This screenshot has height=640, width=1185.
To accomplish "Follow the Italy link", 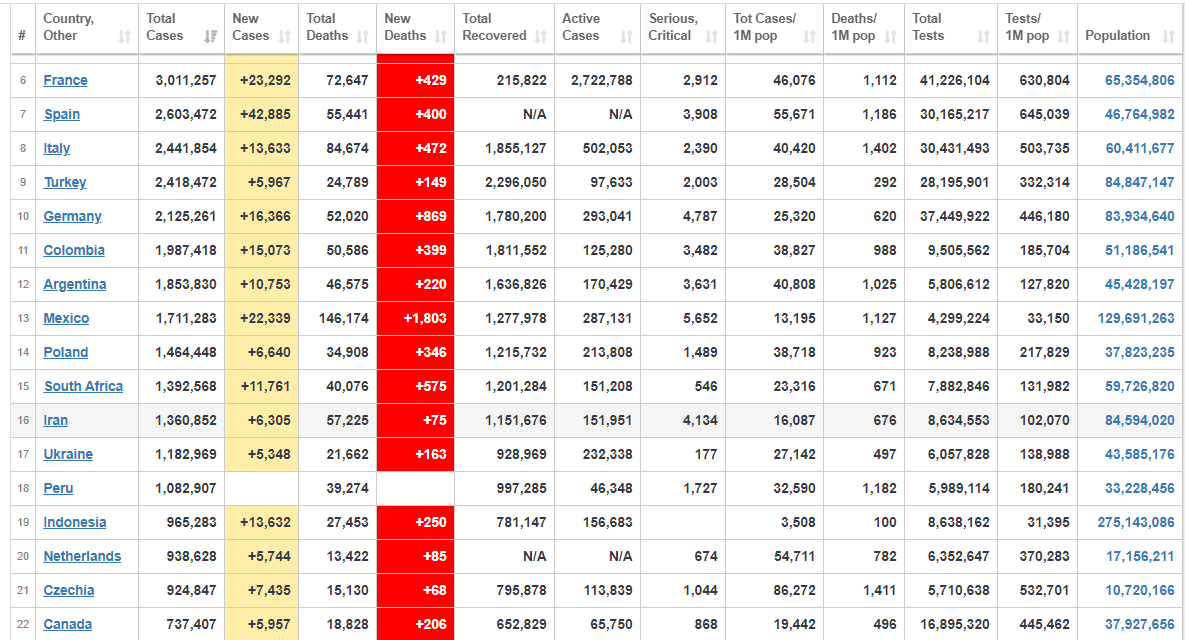I will (x=57, y=148).
